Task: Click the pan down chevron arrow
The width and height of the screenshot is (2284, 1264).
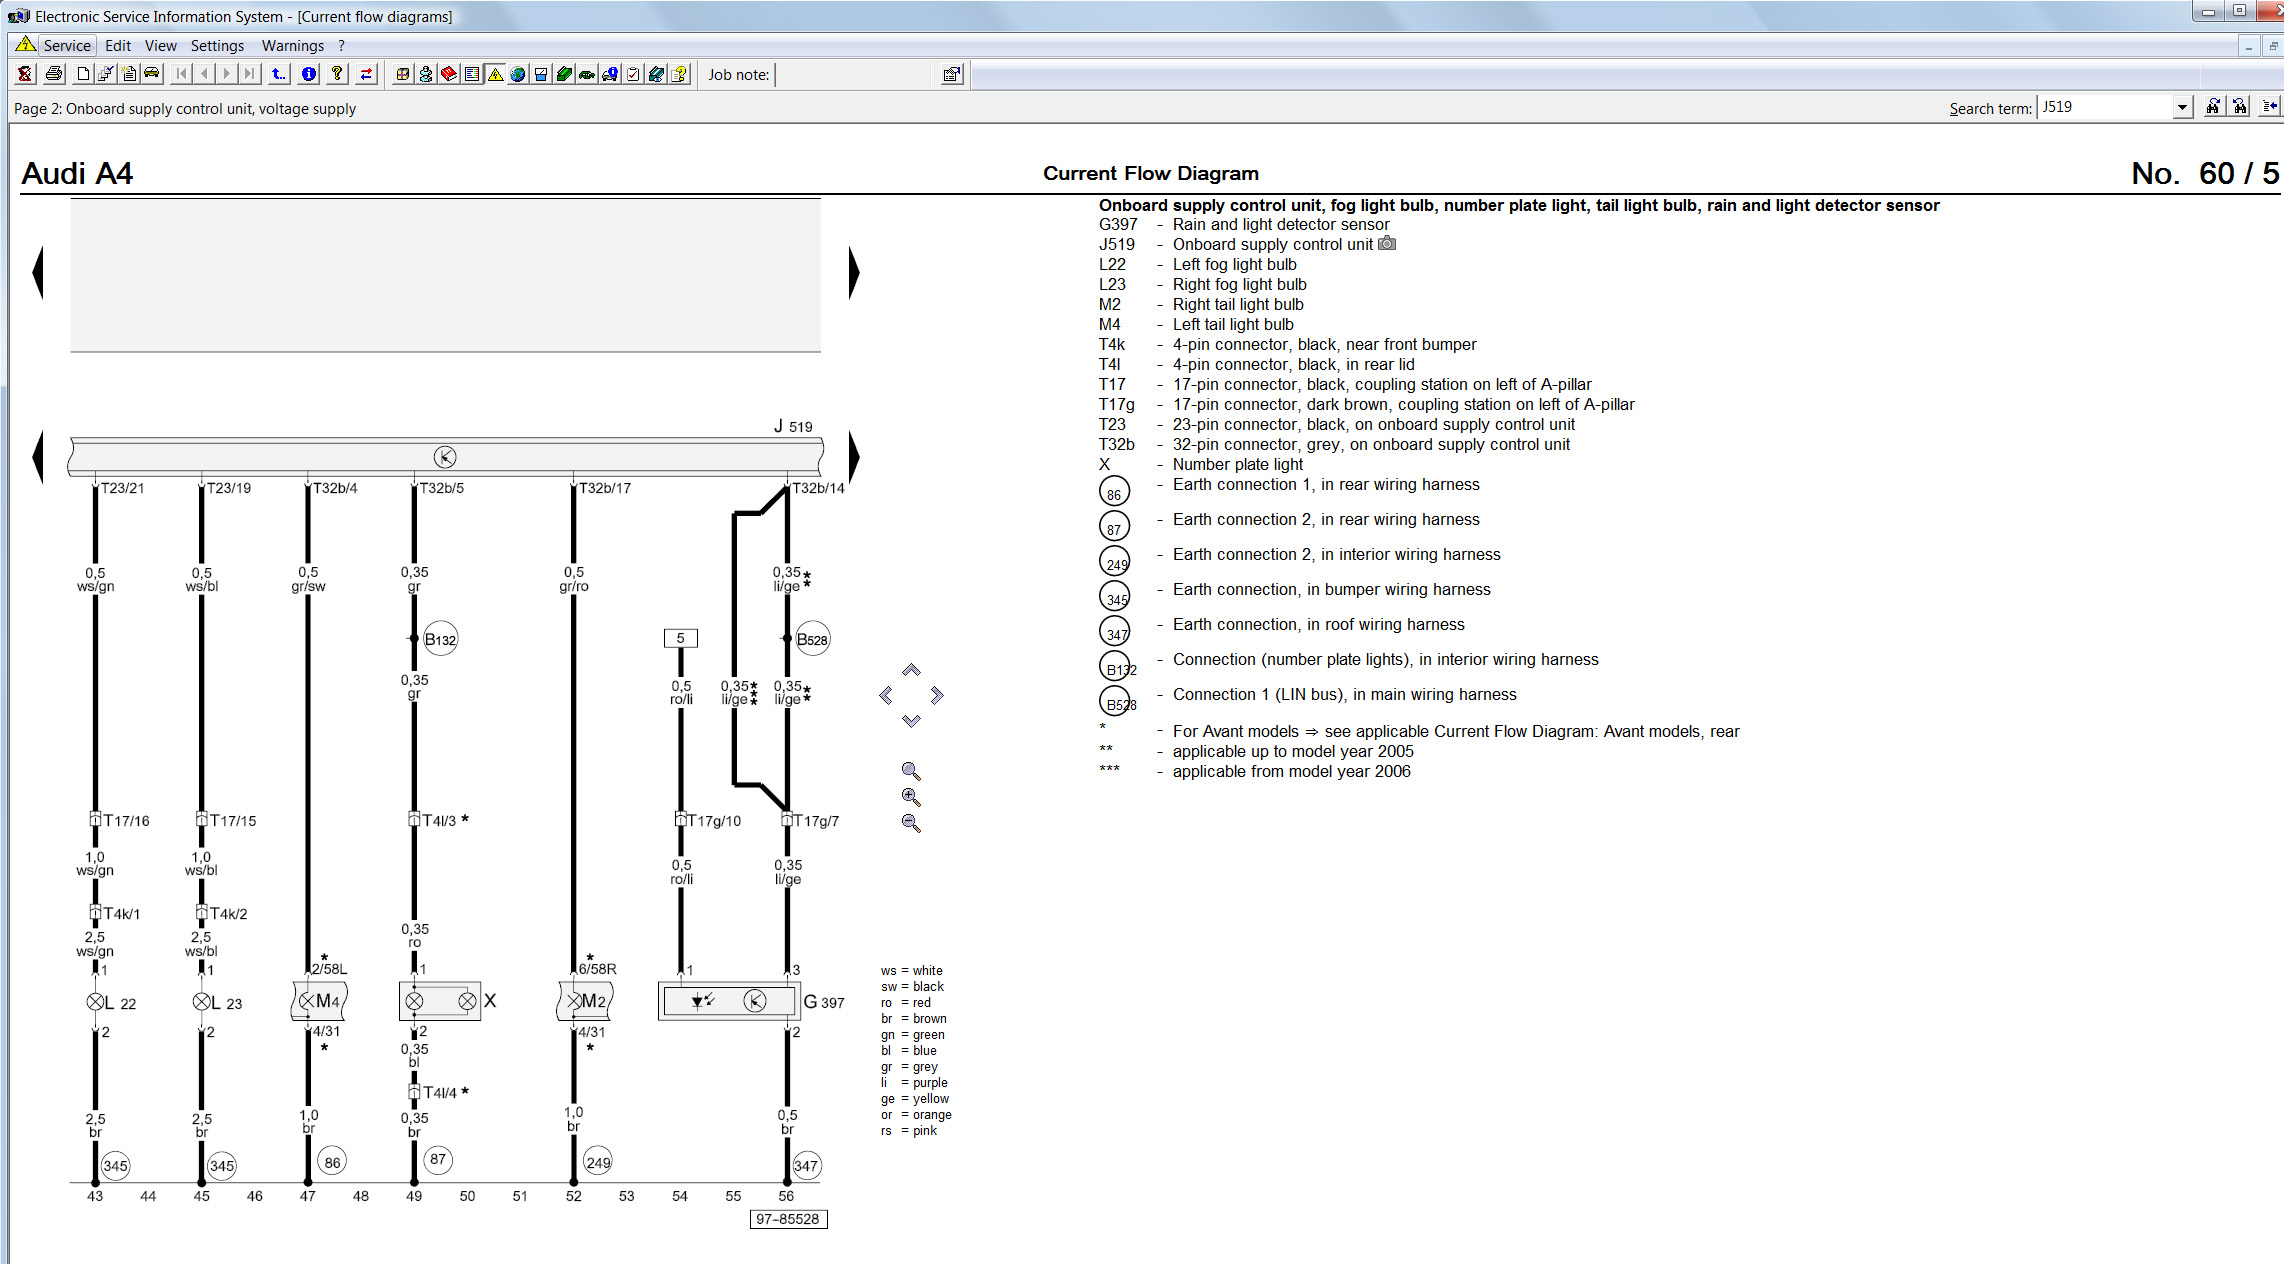Action: [910, 721]
